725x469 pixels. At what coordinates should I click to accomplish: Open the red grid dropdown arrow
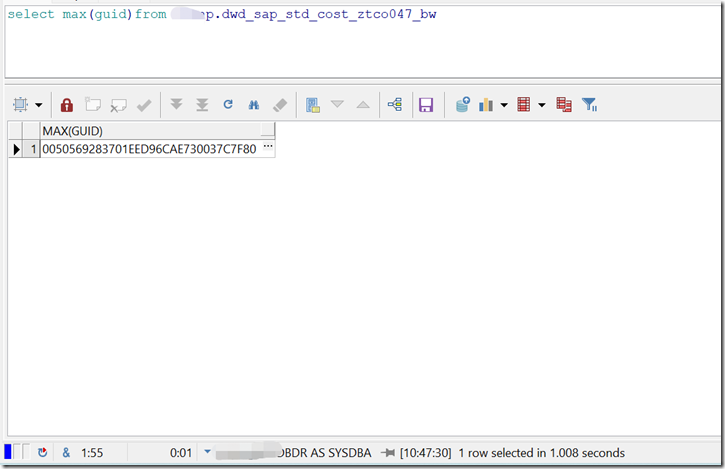(x=542, y=105)
